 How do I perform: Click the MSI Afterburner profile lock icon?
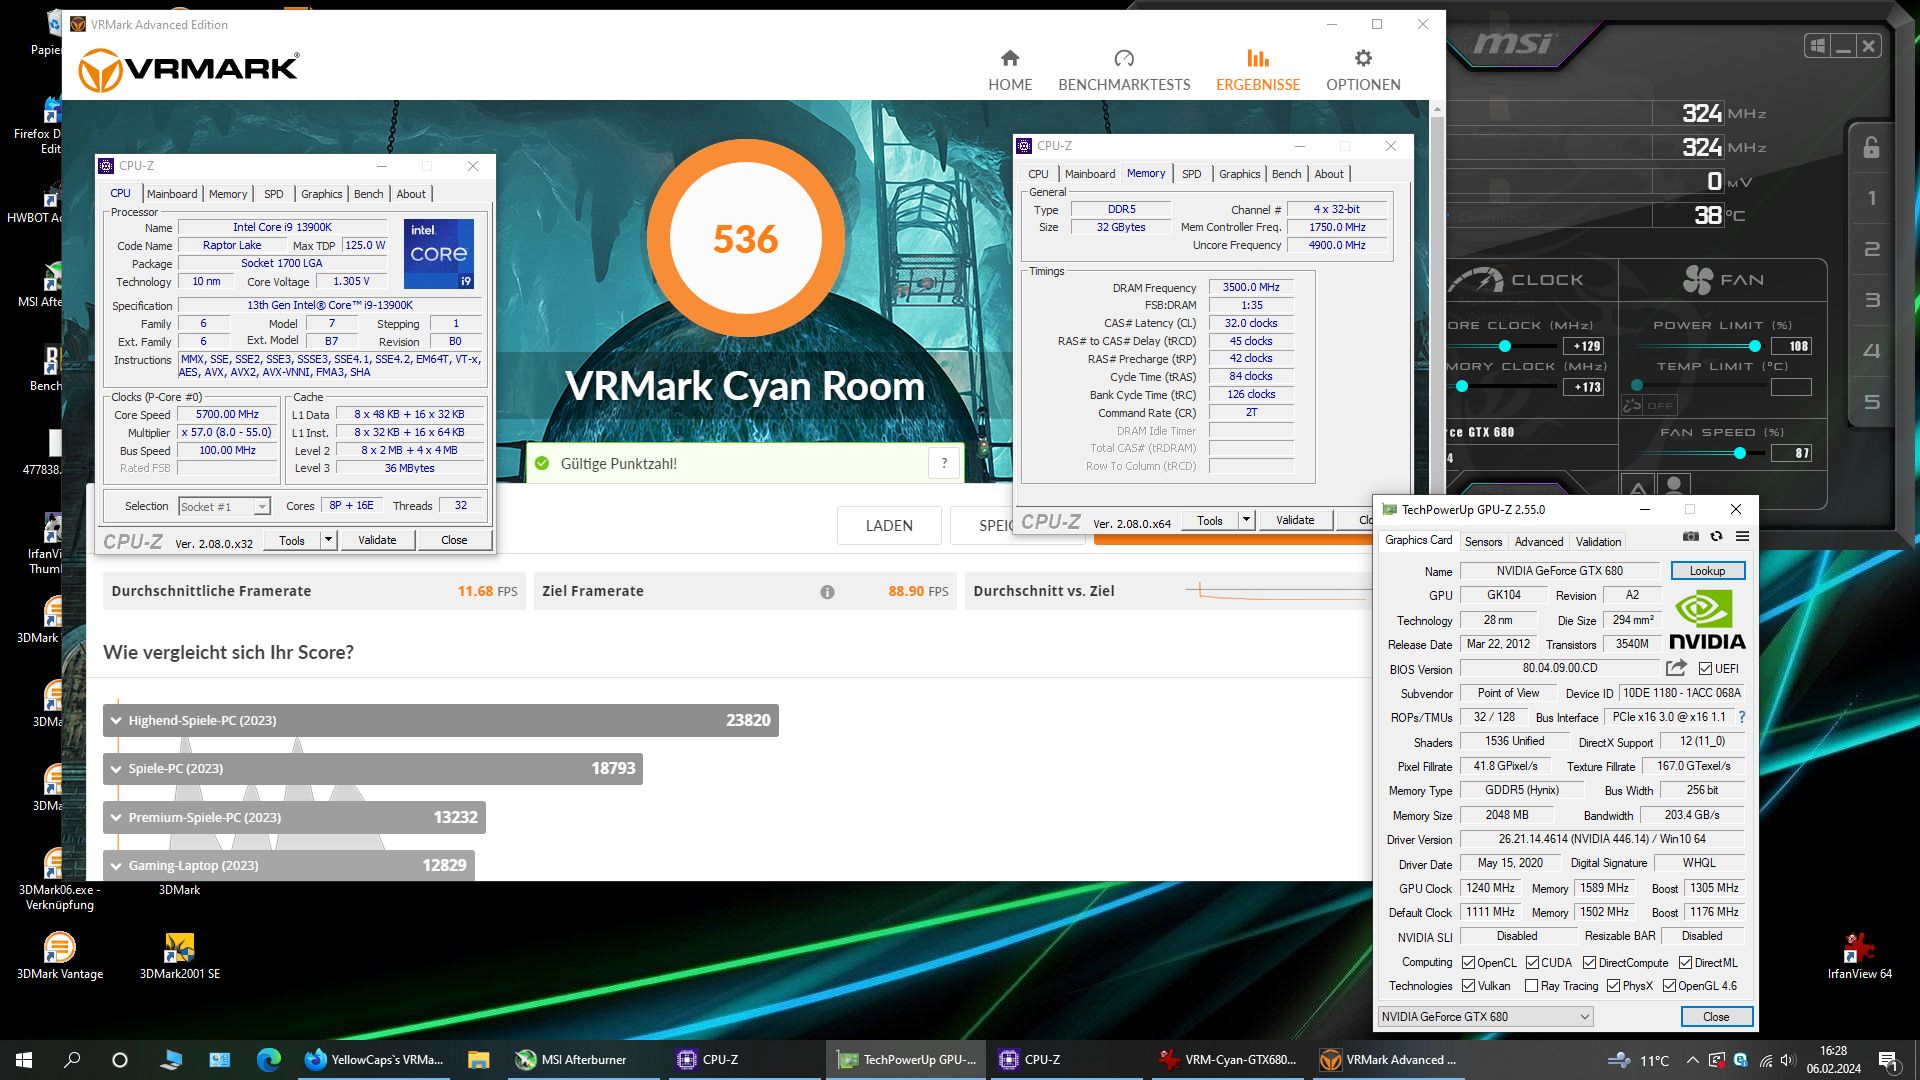click(1871, 147)
